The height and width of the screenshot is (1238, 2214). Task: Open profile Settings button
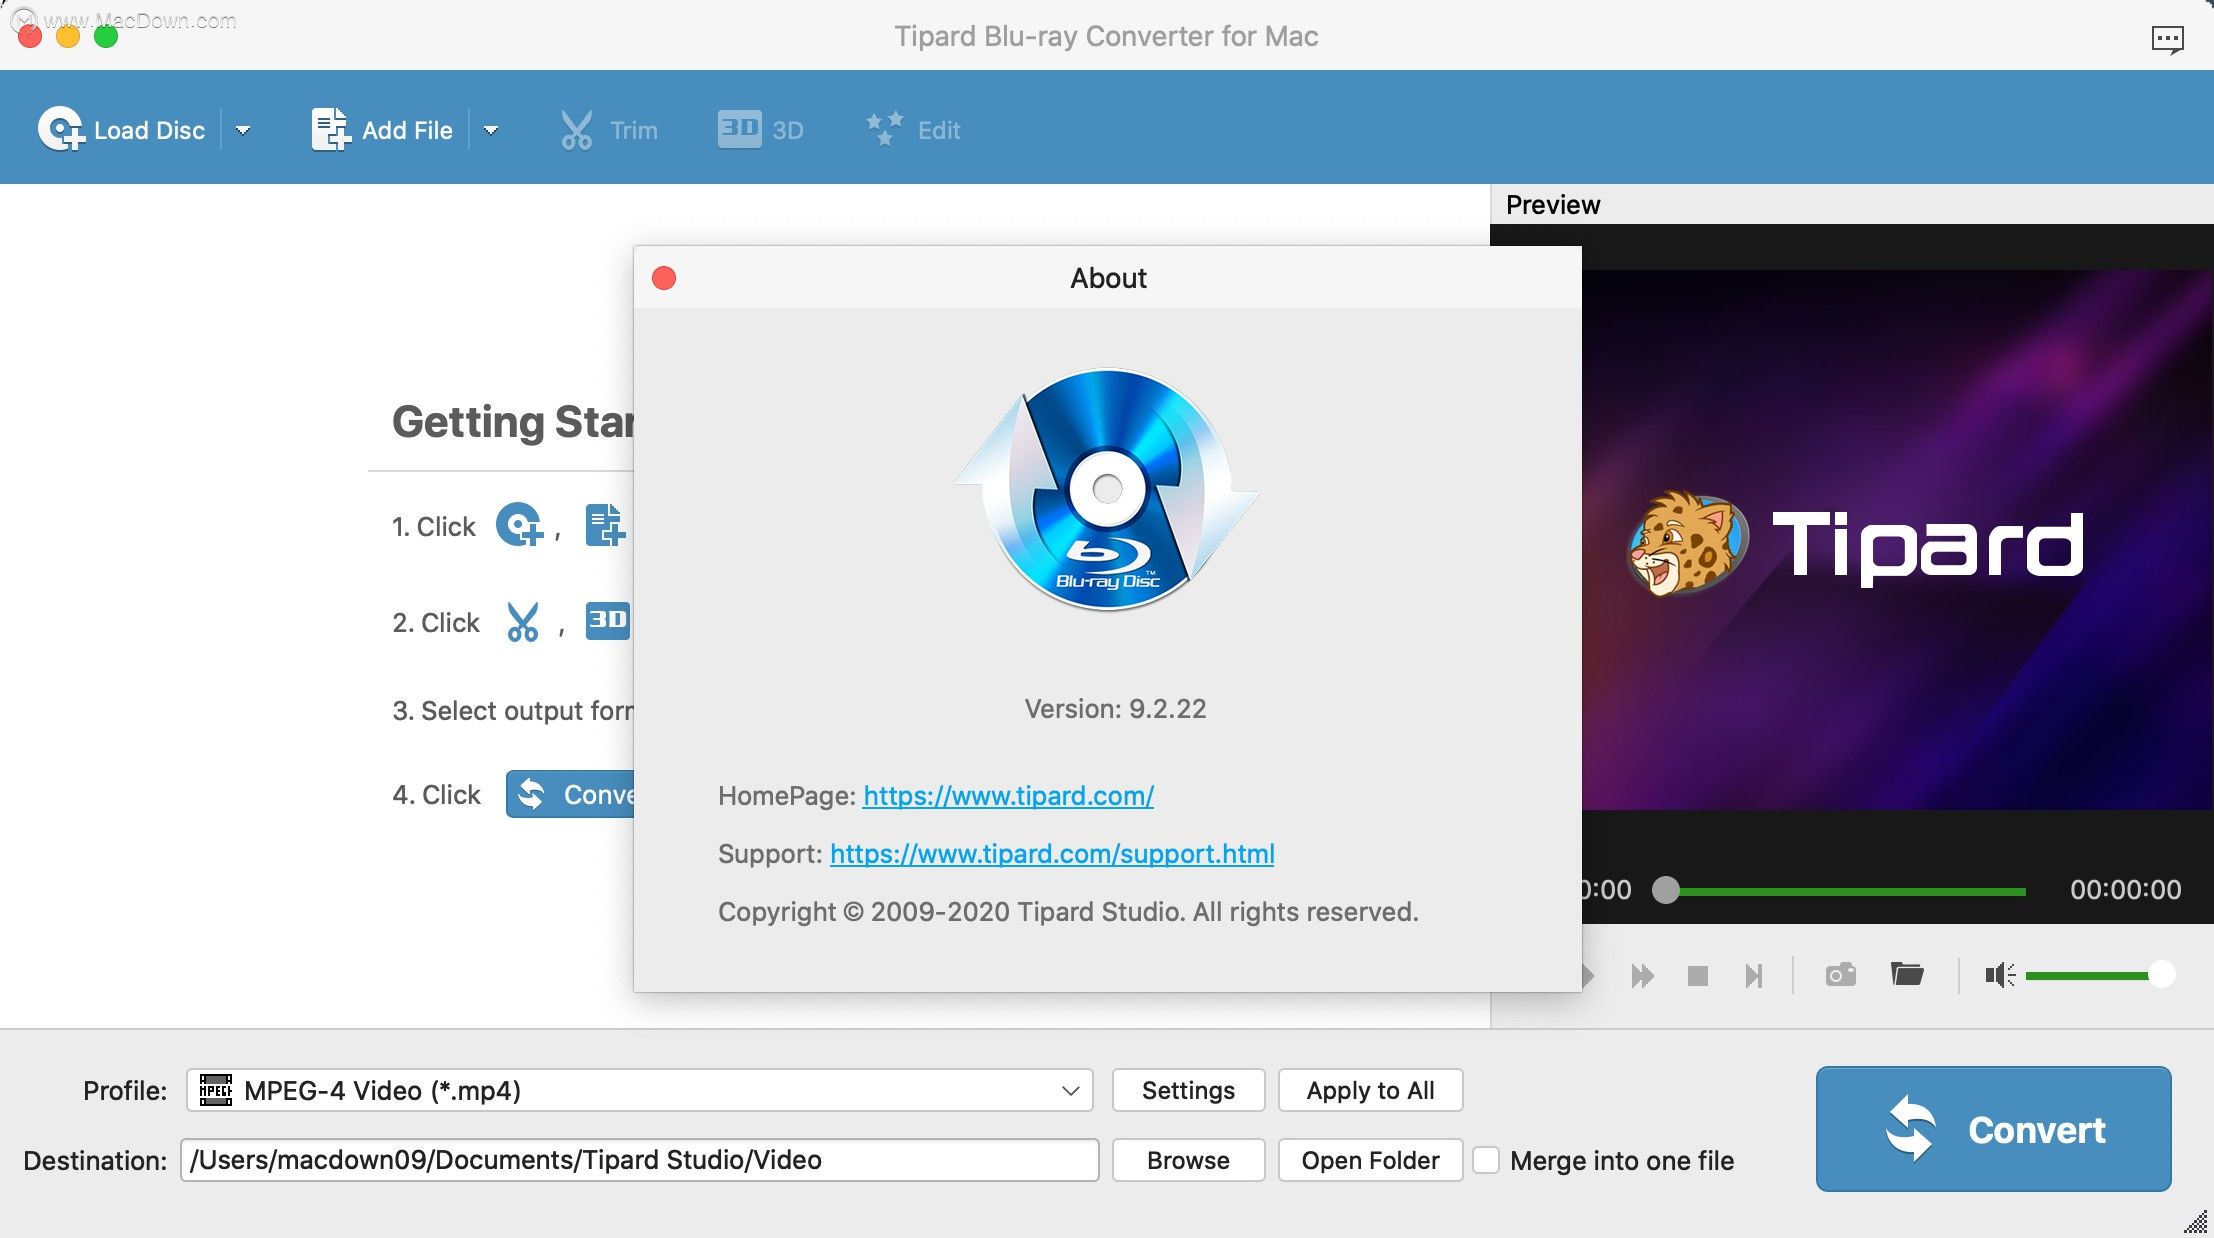tap(1188, 1090)
